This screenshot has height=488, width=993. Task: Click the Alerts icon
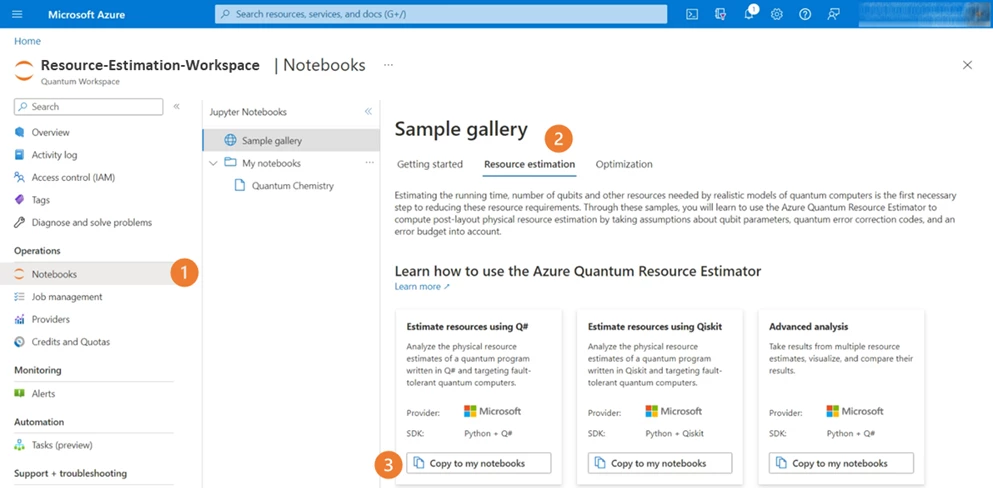pos(20,394)
